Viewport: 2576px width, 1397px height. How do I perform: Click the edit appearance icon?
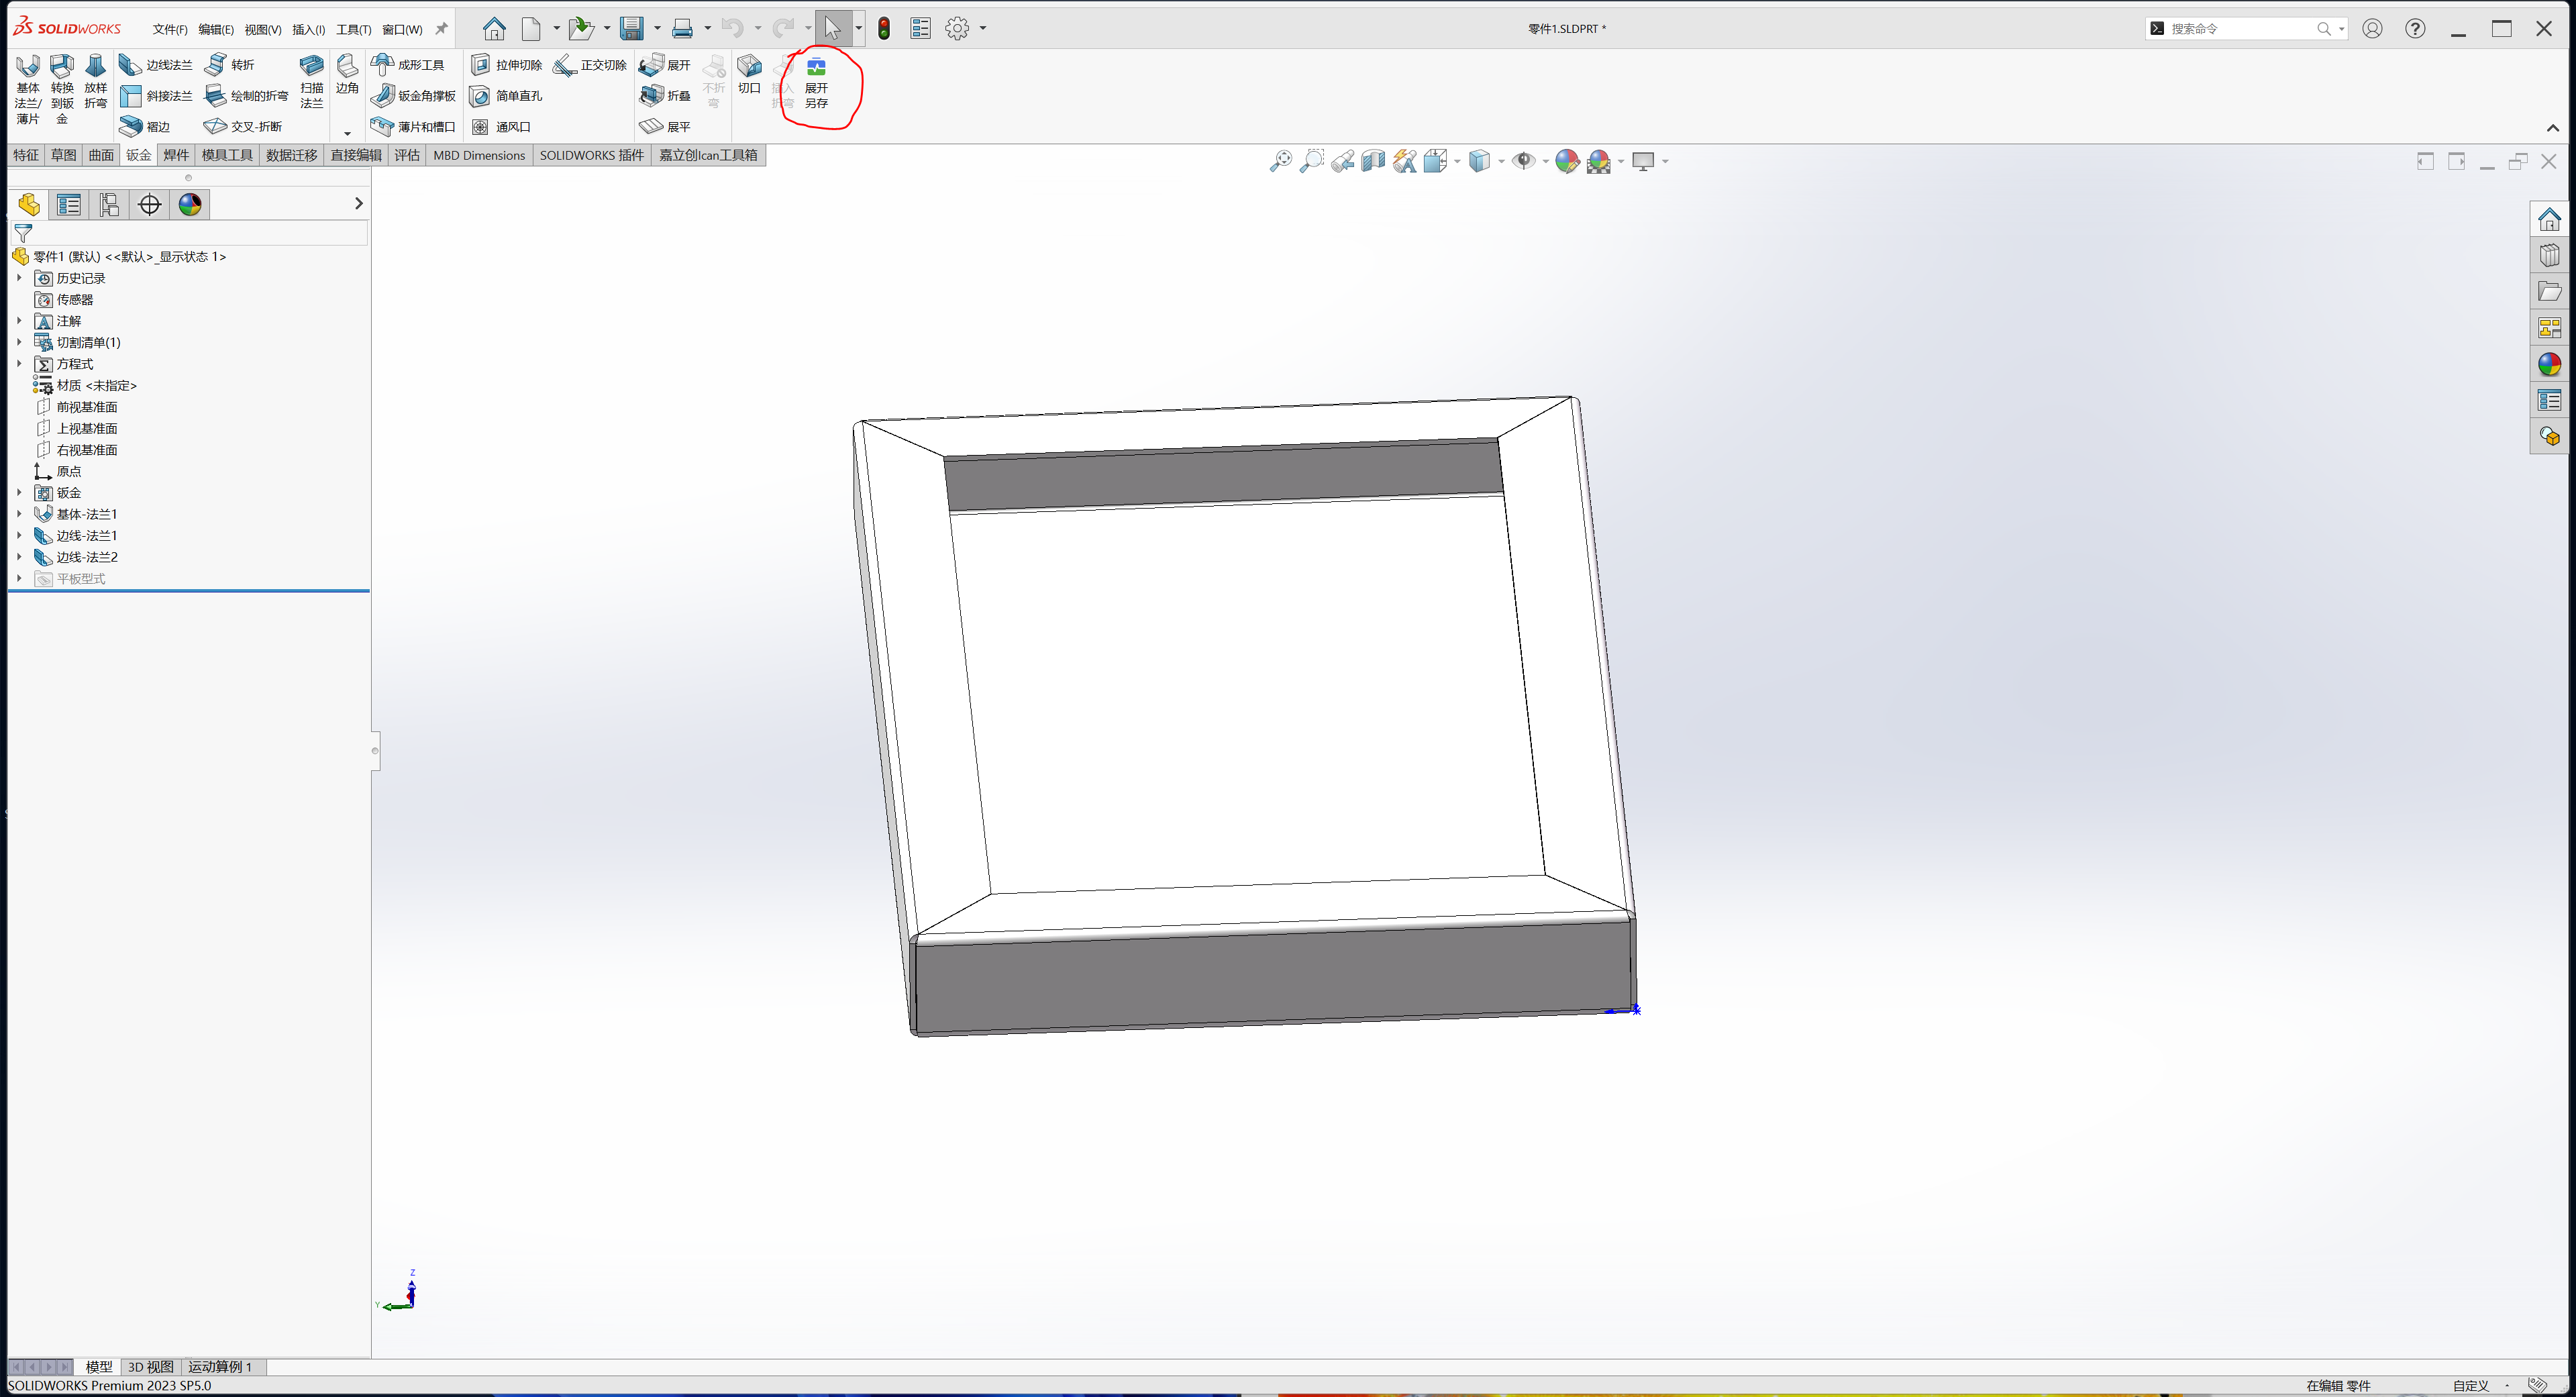[x=1567, y=161]
